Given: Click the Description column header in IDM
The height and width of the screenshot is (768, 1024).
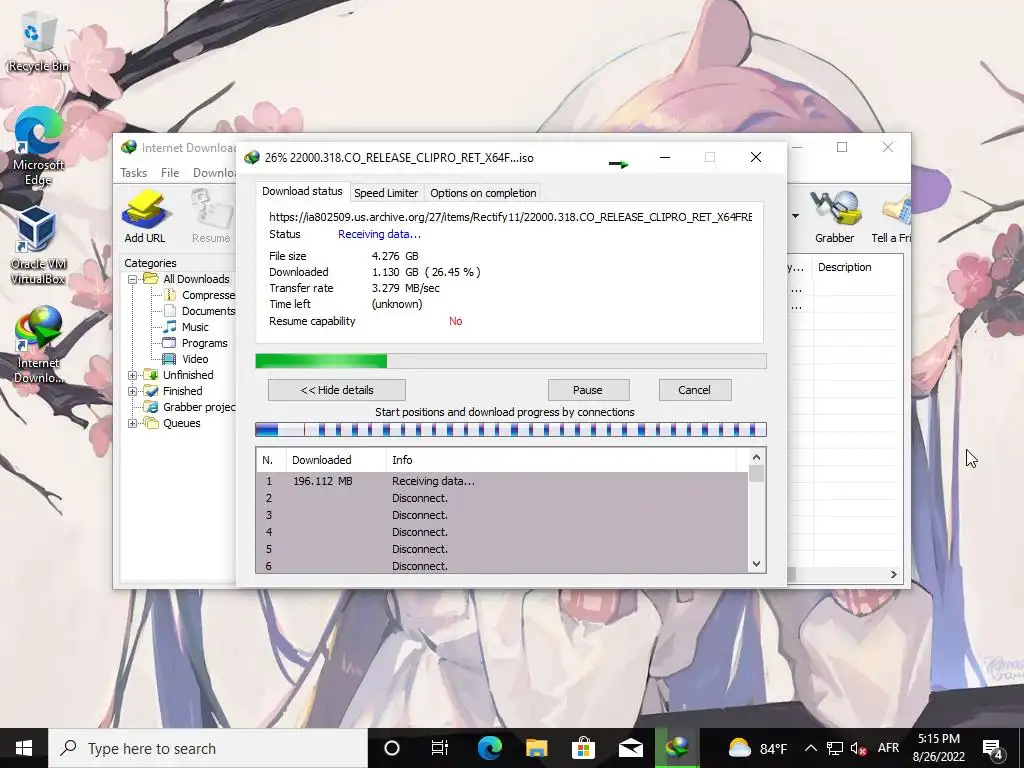Looking at the screenshot, I should 857,267.
